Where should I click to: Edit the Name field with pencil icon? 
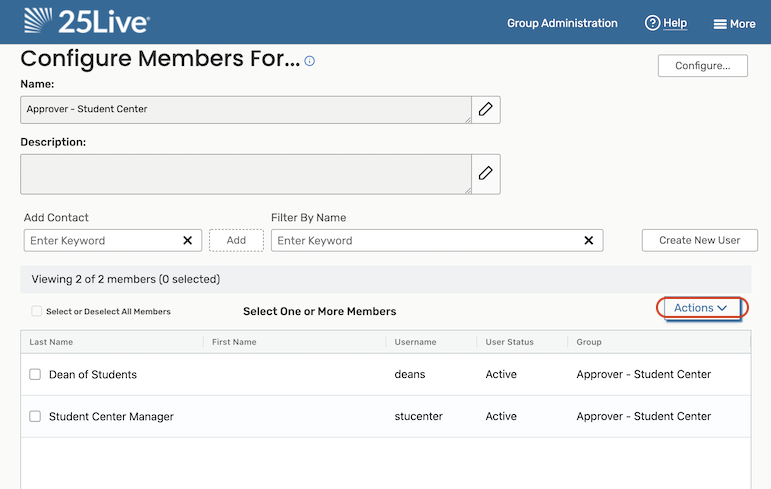[x=486, y=109]
